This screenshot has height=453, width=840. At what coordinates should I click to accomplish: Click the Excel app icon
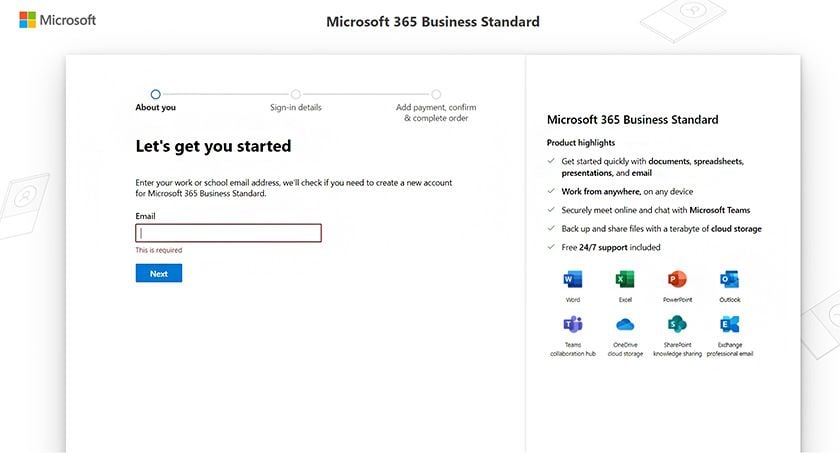pos(625,279)
